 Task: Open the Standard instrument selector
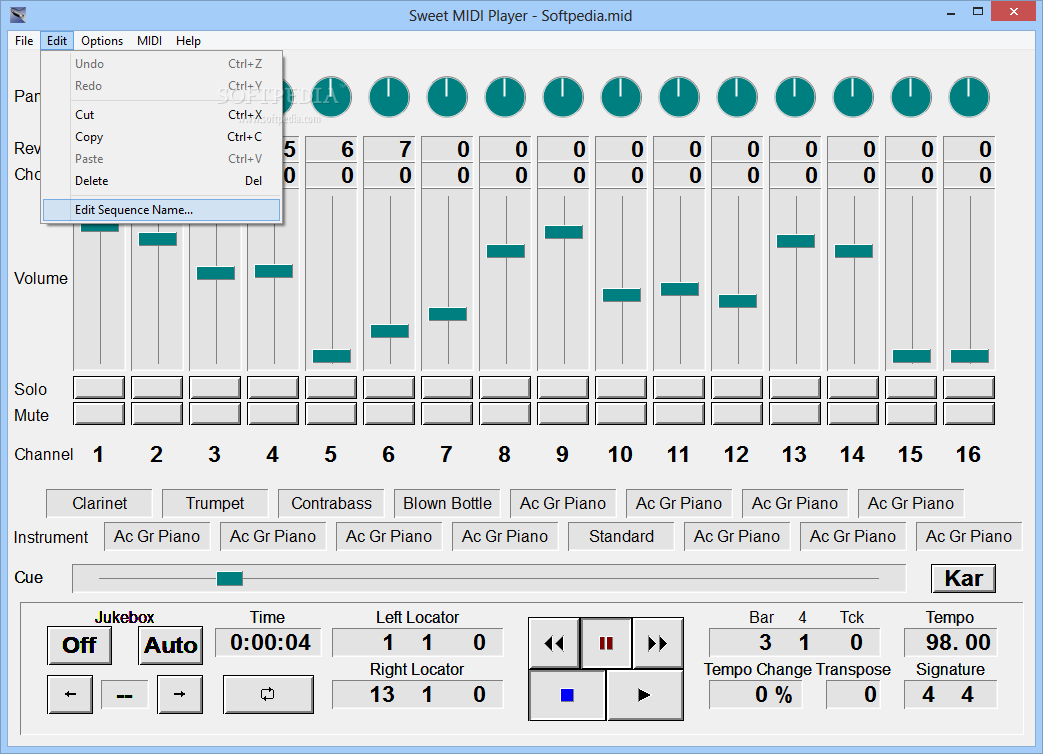621,537
